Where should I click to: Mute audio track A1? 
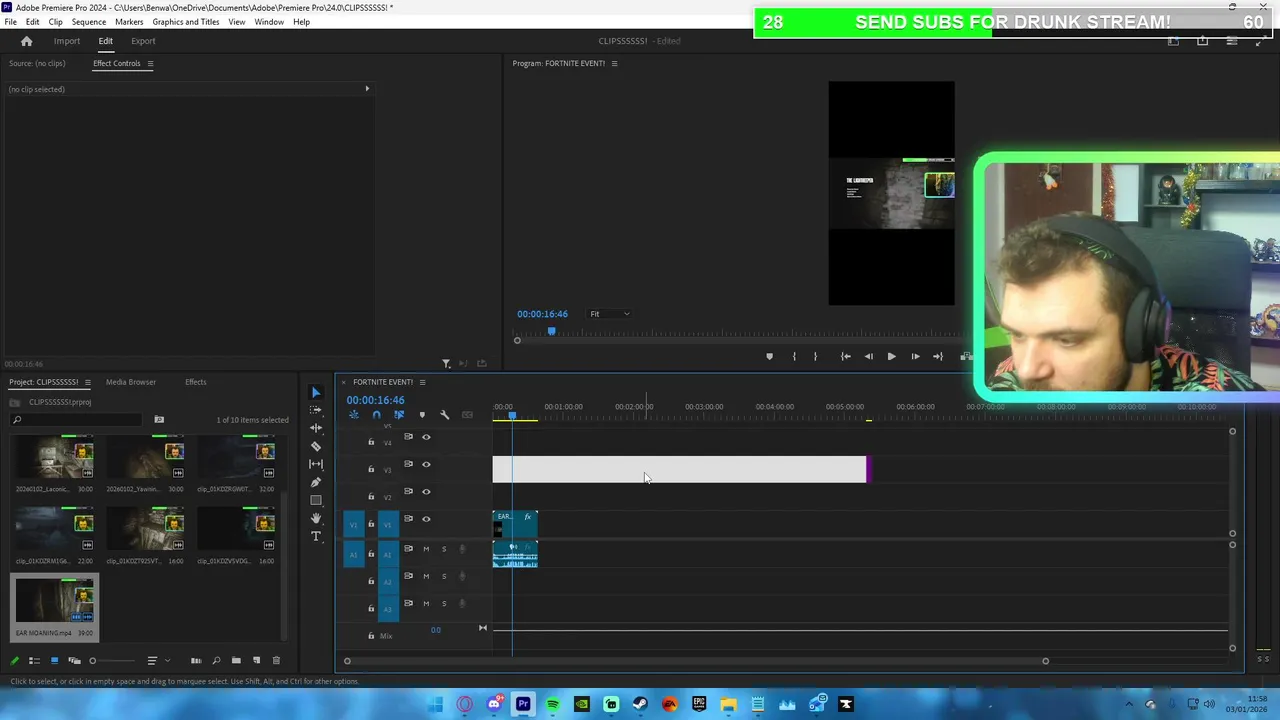(x=426, y=548)
